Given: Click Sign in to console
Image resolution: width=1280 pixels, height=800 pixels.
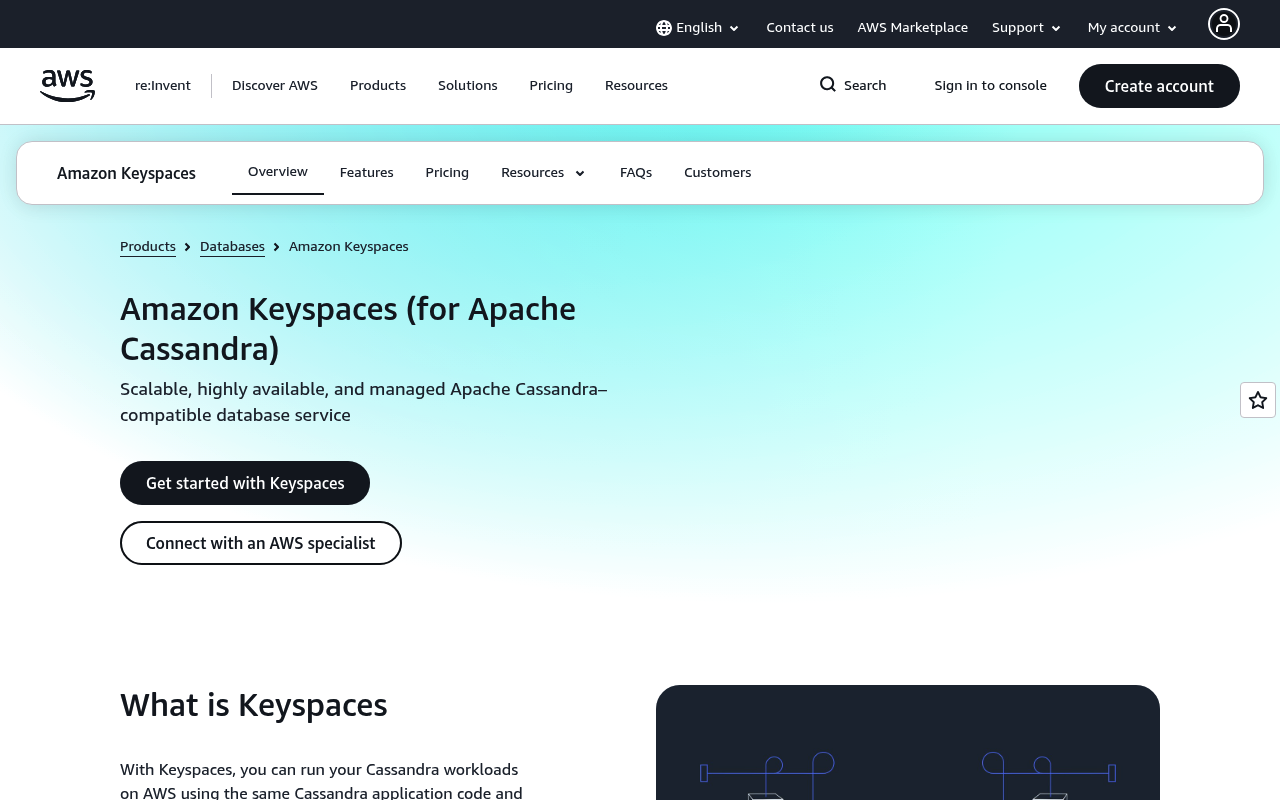Looking at the screenshot, I should click(x=990, y=86).
